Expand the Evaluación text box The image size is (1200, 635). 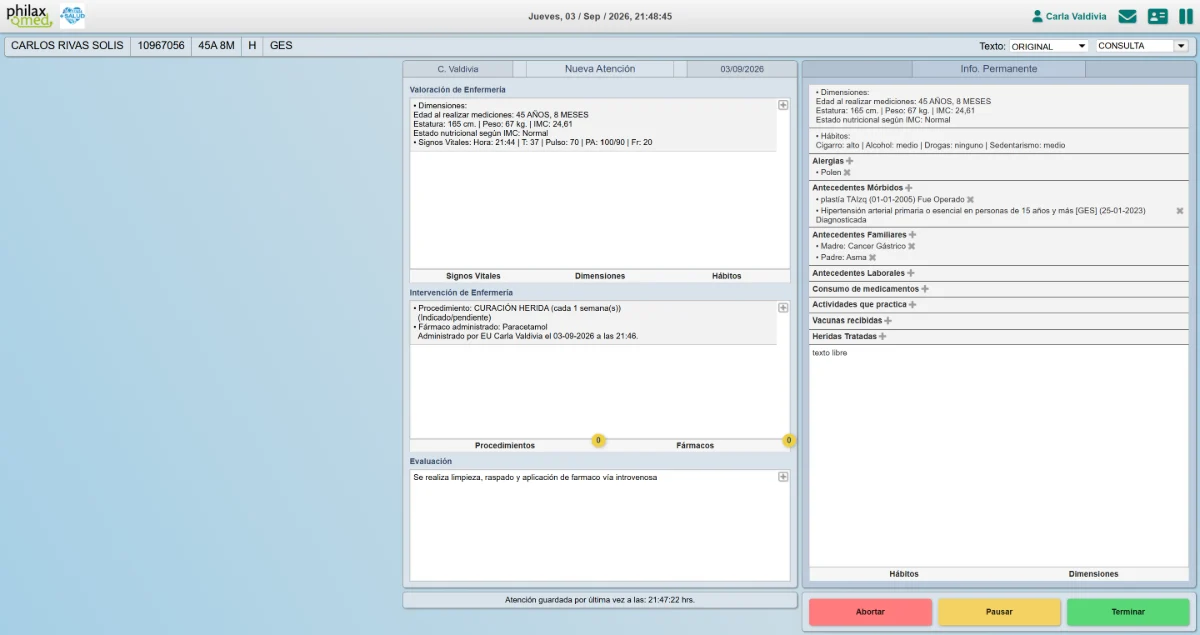(783, 477)
